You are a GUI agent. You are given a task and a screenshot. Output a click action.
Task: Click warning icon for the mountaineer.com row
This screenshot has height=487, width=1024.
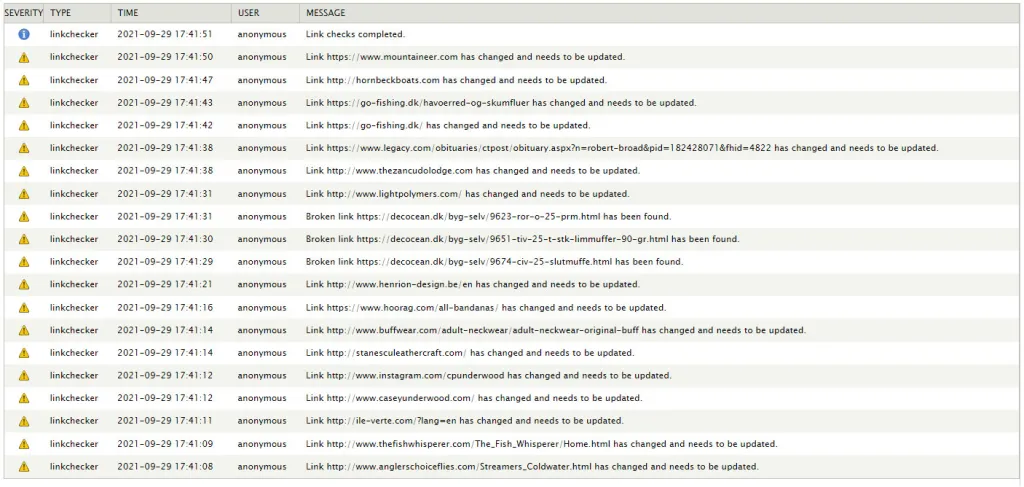(x=24, y=57)
